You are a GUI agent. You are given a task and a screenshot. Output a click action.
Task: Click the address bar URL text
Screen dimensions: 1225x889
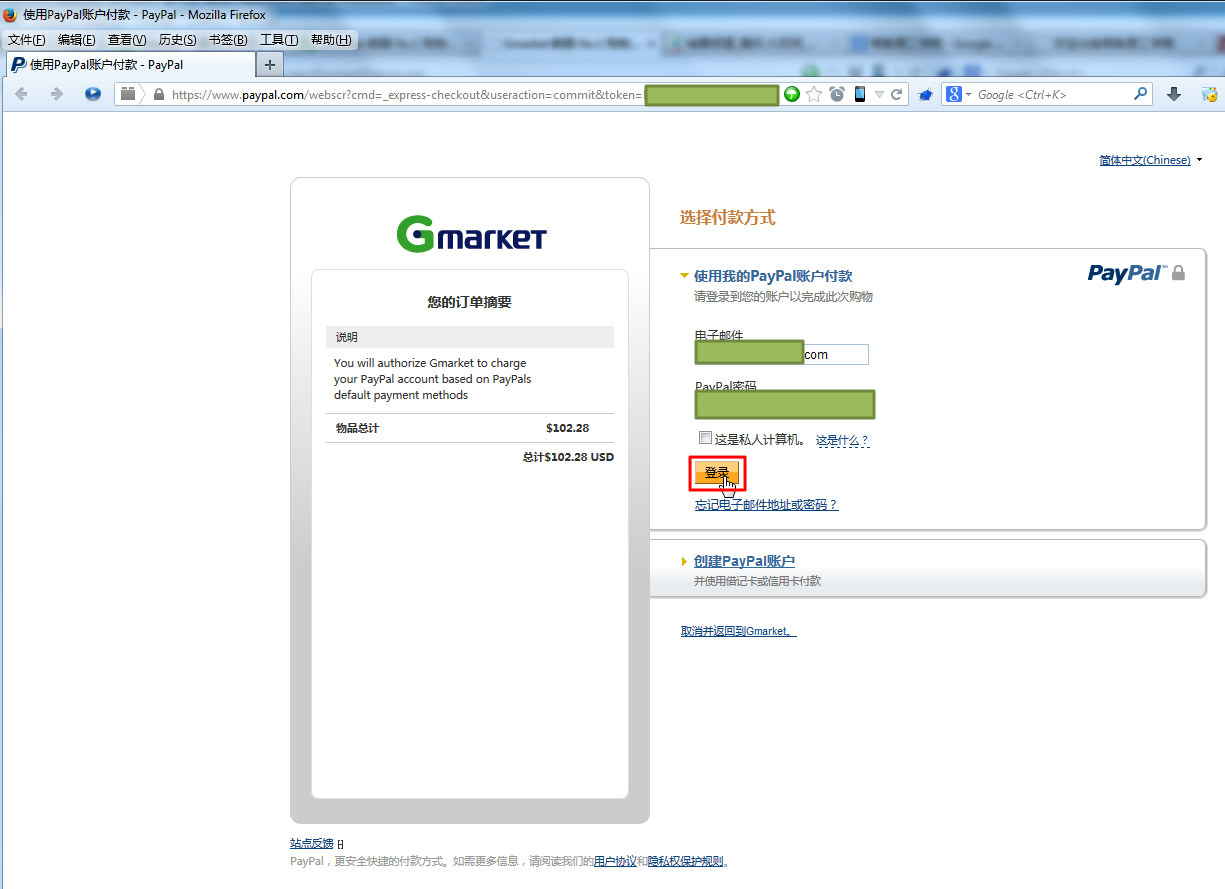pyautogui.click(x=407, y=95)
